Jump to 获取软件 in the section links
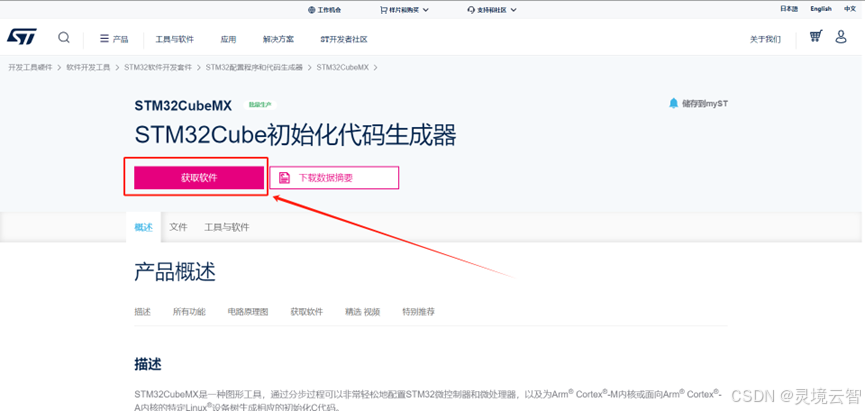Image resolution: width=865 pixels, height=411 pixels. point(307,312)
